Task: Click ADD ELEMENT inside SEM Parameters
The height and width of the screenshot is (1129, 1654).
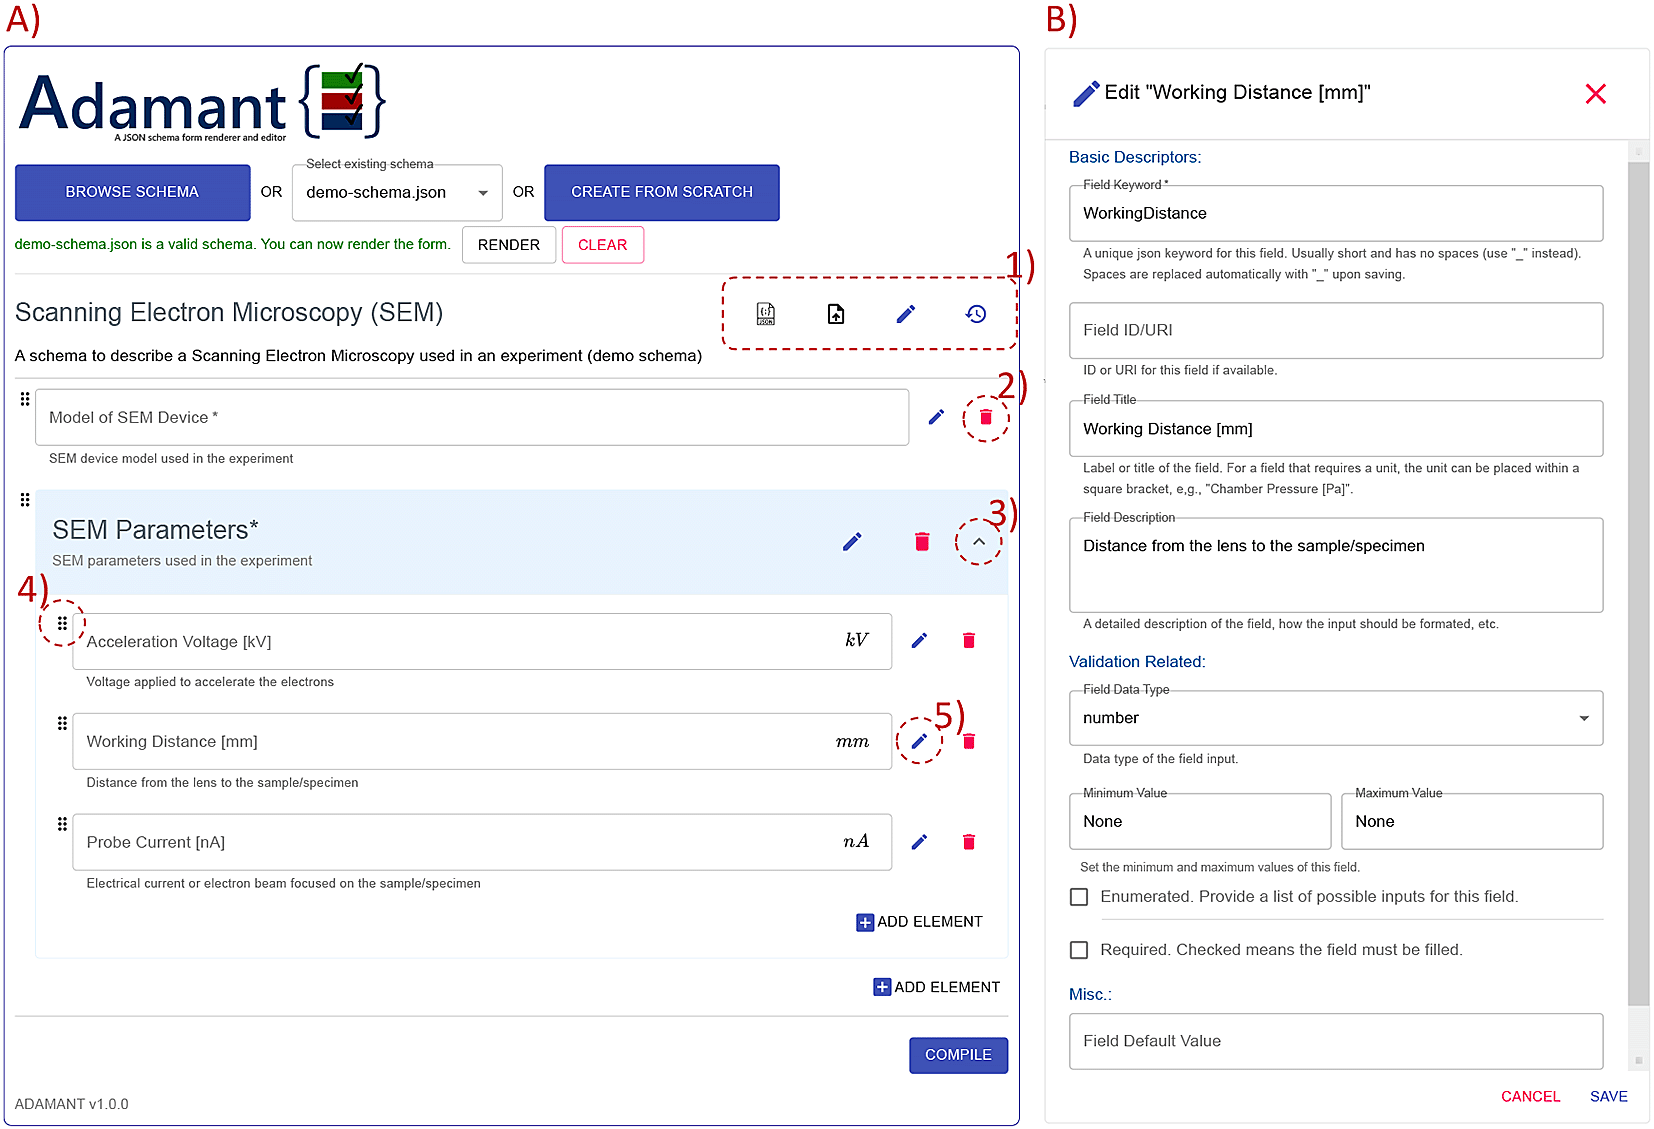Action: 918,921
